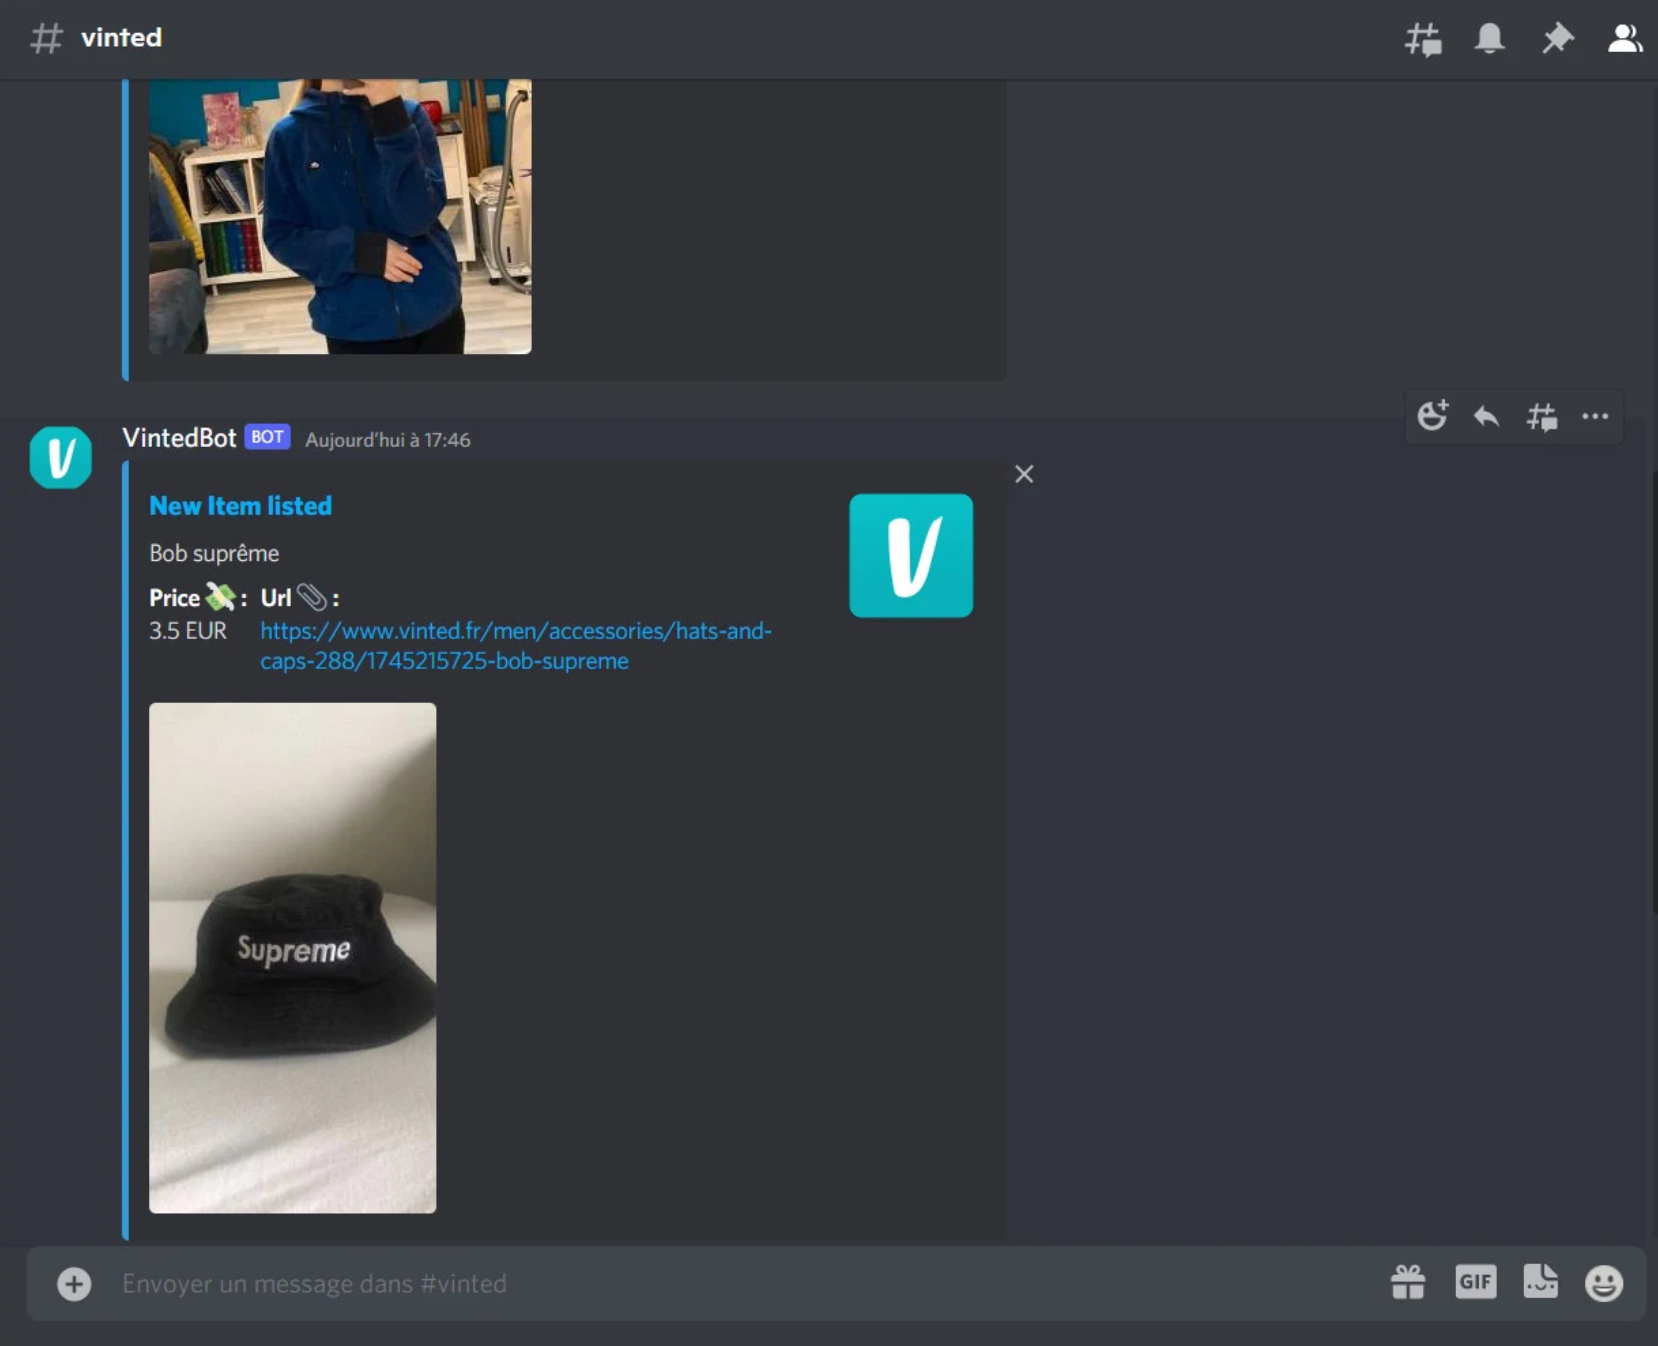Click the Vinted logo embed thumbnail
Viewport: 1658px width, 1346px height.
point(910,555)
